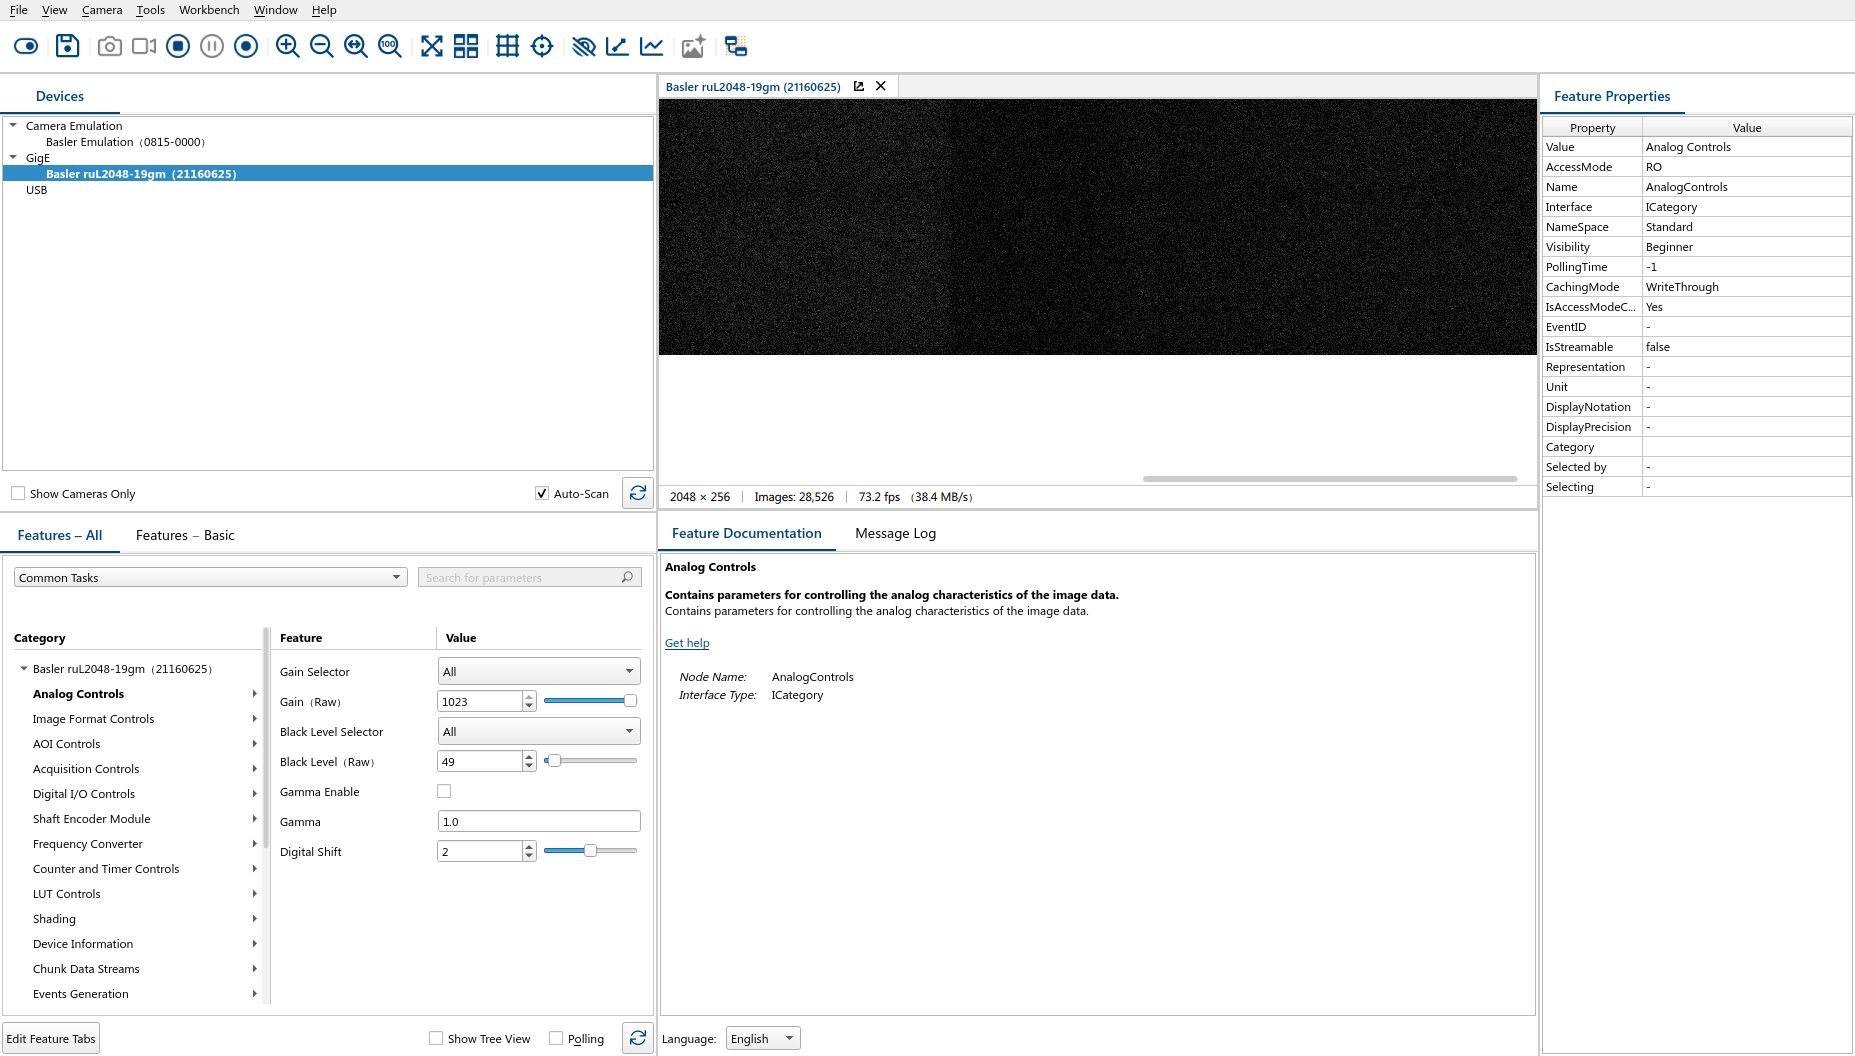This screenshot has width=1855, height=1056.
Task: Click the continuous shot video camera icon
Action: (x=144, y=46)
